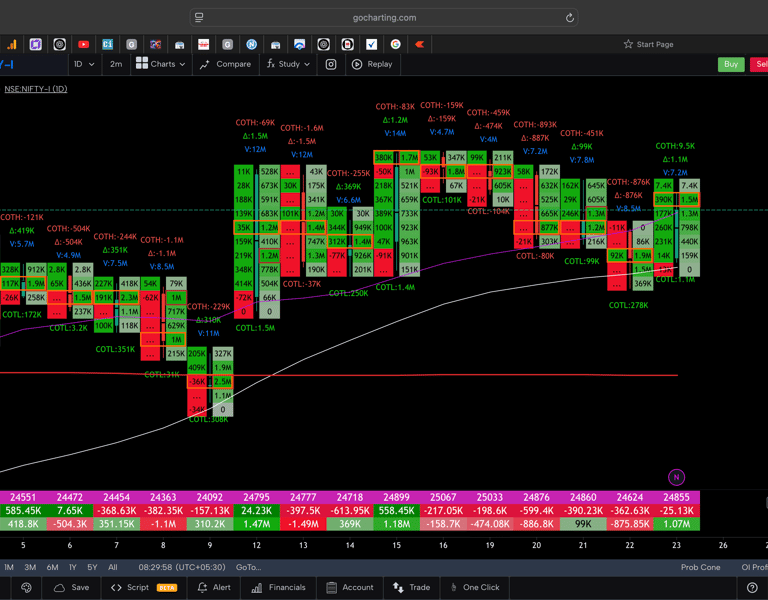Click the Compare label
768x600 pixels.
[x=233, y=64]
